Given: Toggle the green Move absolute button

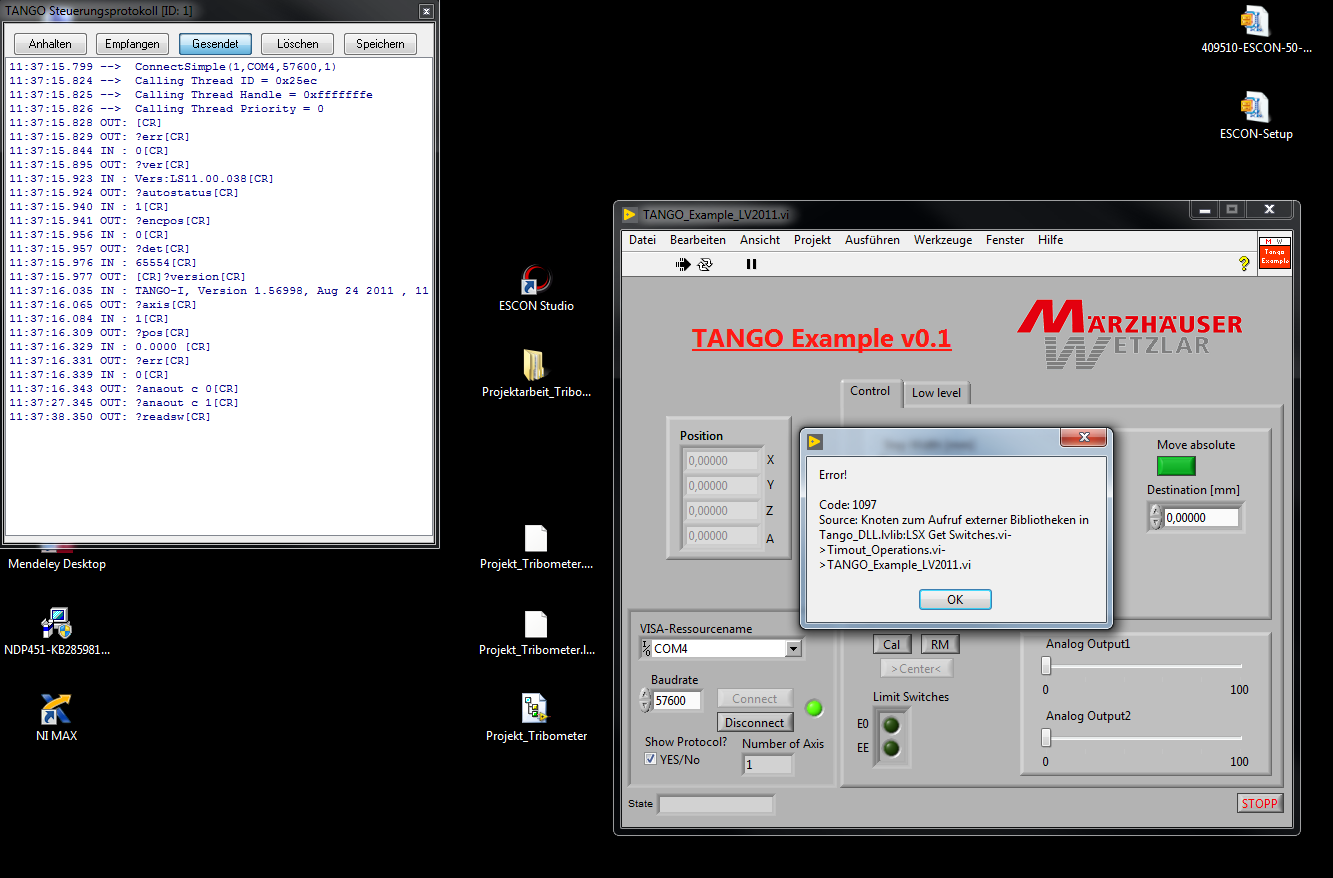Looking at the screenshot, I should [1176, 465].
